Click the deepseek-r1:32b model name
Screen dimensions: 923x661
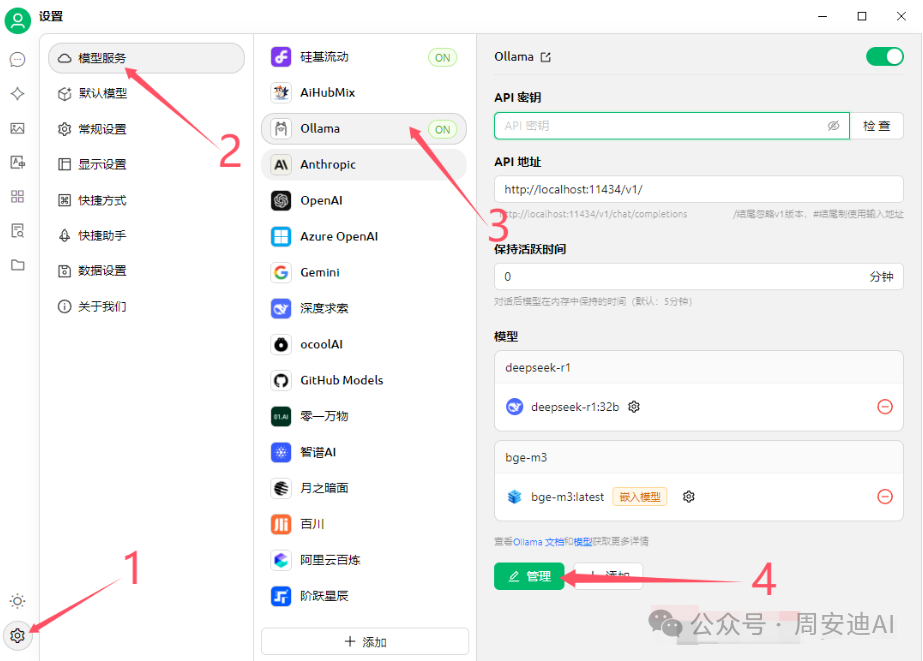(575, 407)
